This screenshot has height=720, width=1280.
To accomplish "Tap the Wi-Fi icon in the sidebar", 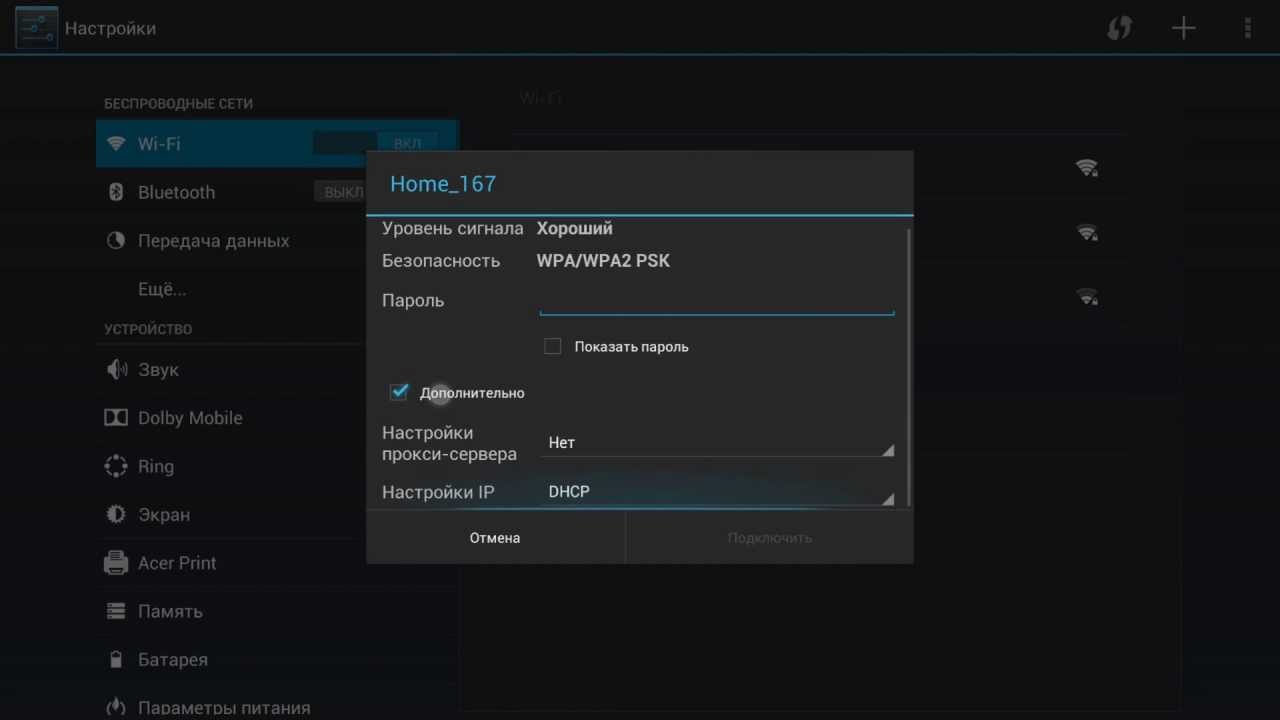I will (x=116, y=143).
